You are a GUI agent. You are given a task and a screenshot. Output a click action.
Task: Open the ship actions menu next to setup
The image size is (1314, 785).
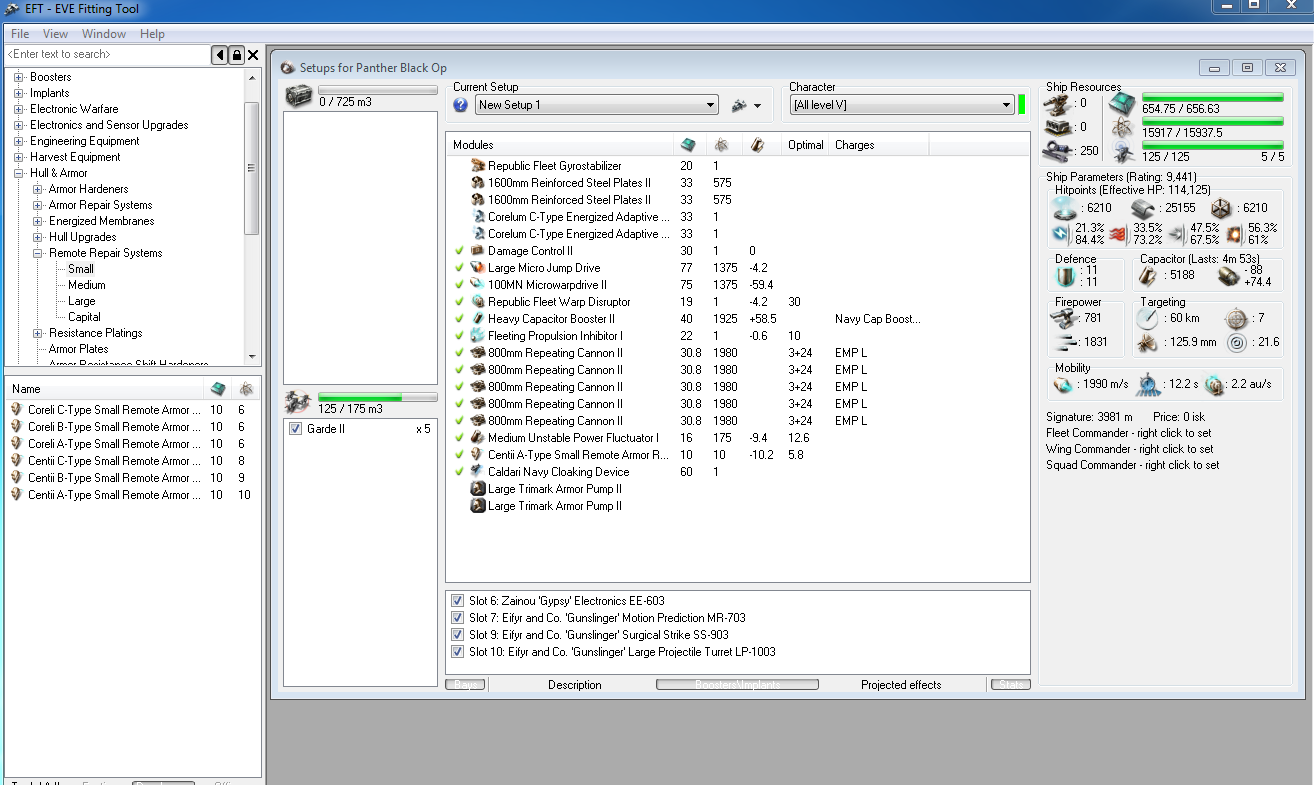[746, 105]
